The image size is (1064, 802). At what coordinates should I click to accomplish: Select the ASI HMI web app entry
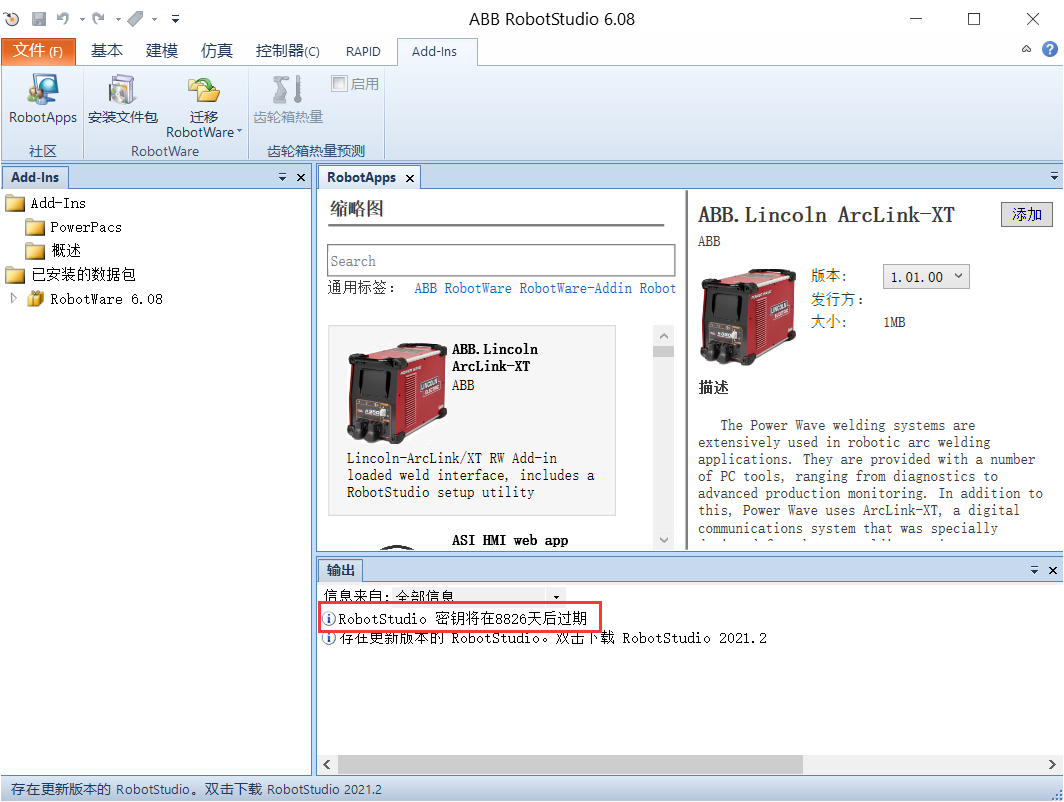pyautogui.click(x=510, y=541)
